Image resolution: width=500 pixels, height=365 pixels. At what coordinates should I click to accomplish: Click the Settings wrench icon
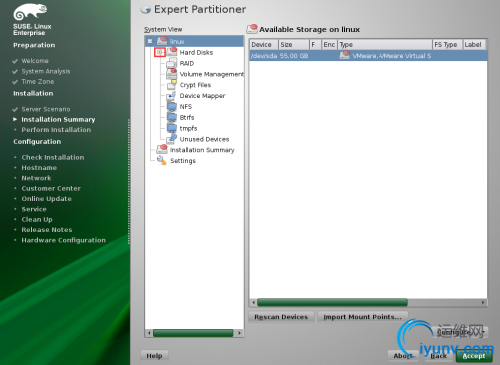click(162, 160)
